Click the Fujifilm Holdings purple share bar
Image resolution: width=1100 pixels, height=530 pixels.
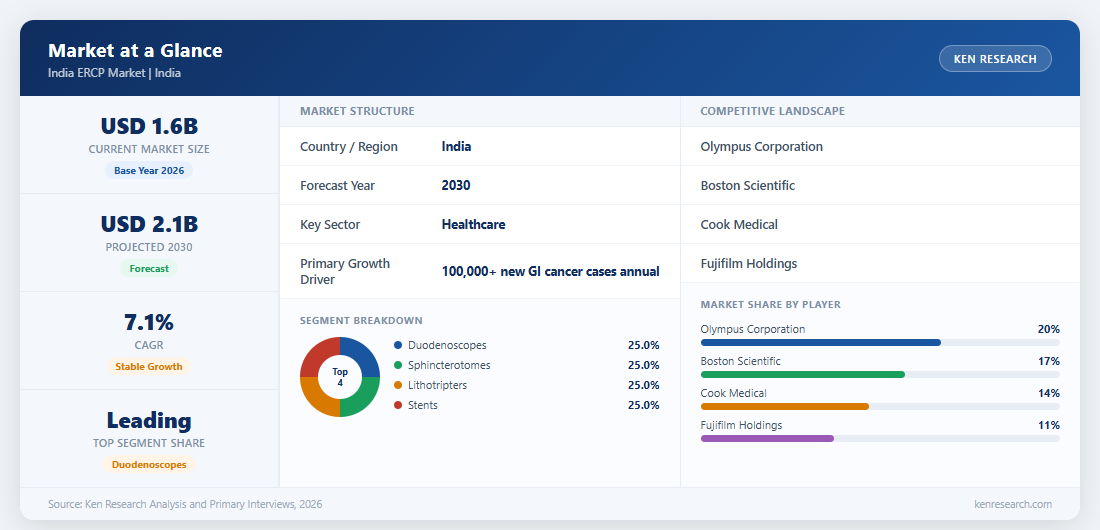[x=767, y=439]
